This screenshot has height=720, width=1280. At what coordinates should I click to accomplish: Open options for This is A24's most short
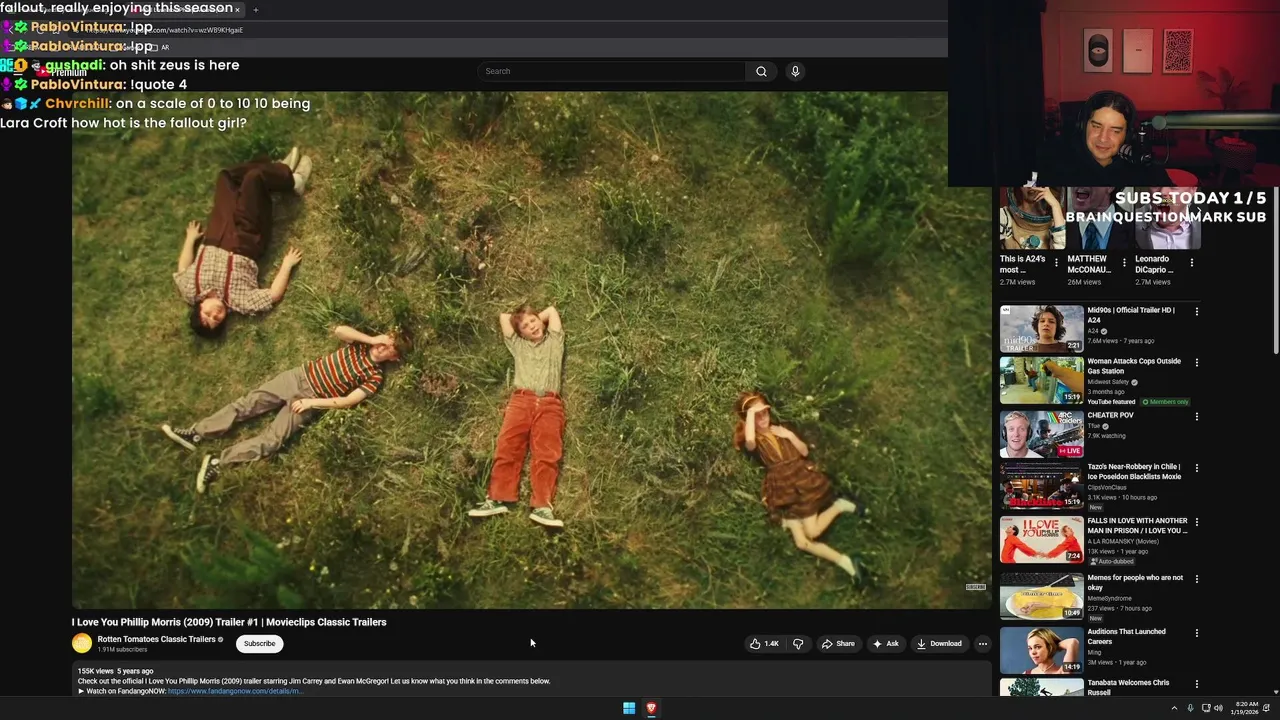coord(1056,263)
